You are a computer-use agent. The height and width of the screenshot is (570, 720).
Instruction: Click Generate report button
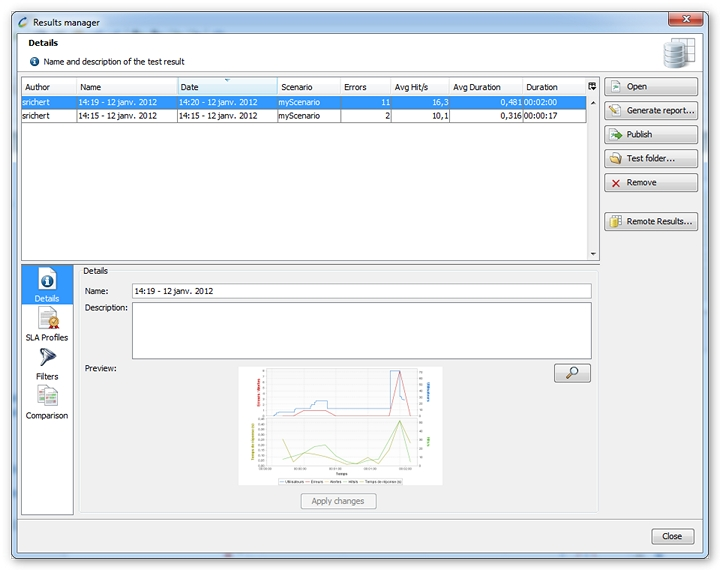(651, 110)
